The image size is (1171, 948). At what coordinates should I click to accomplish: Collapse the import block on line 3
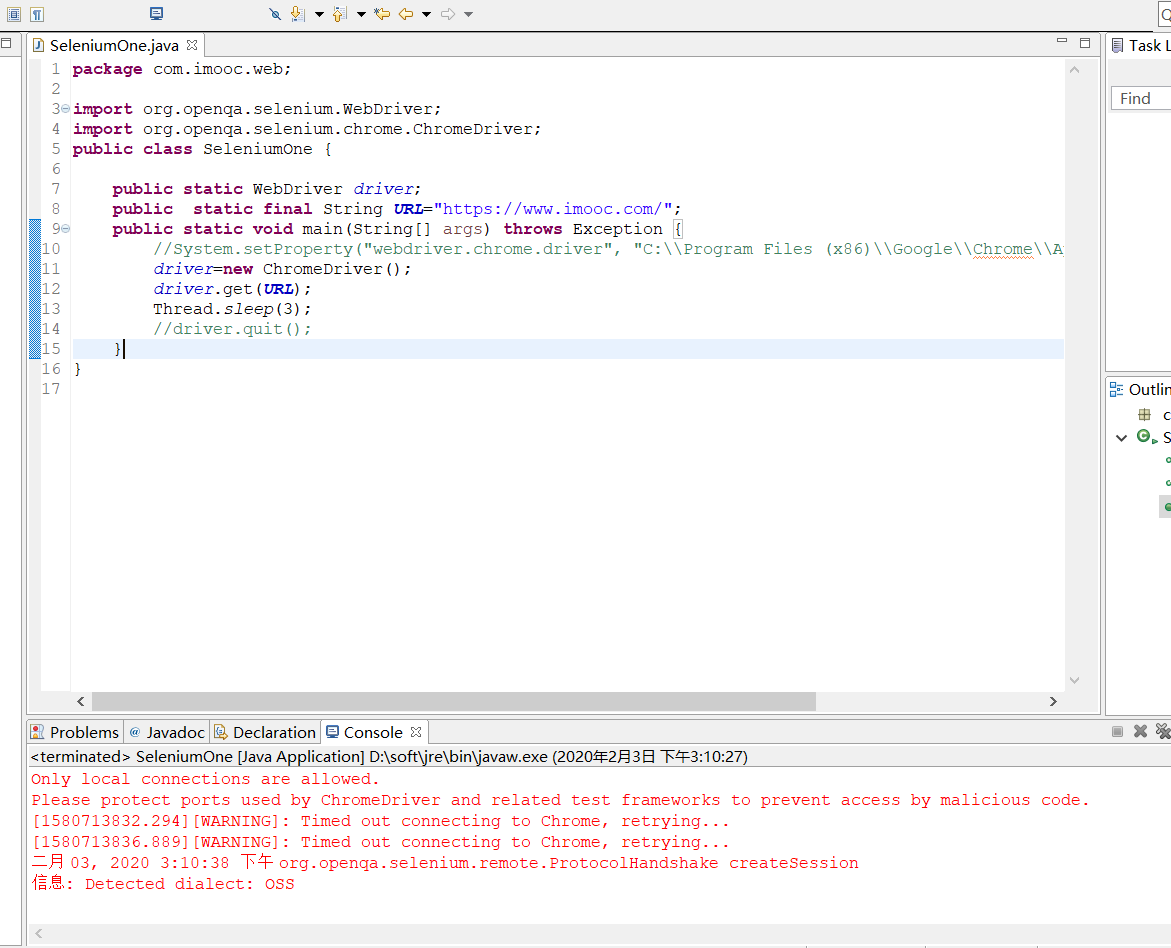point(66,109)
